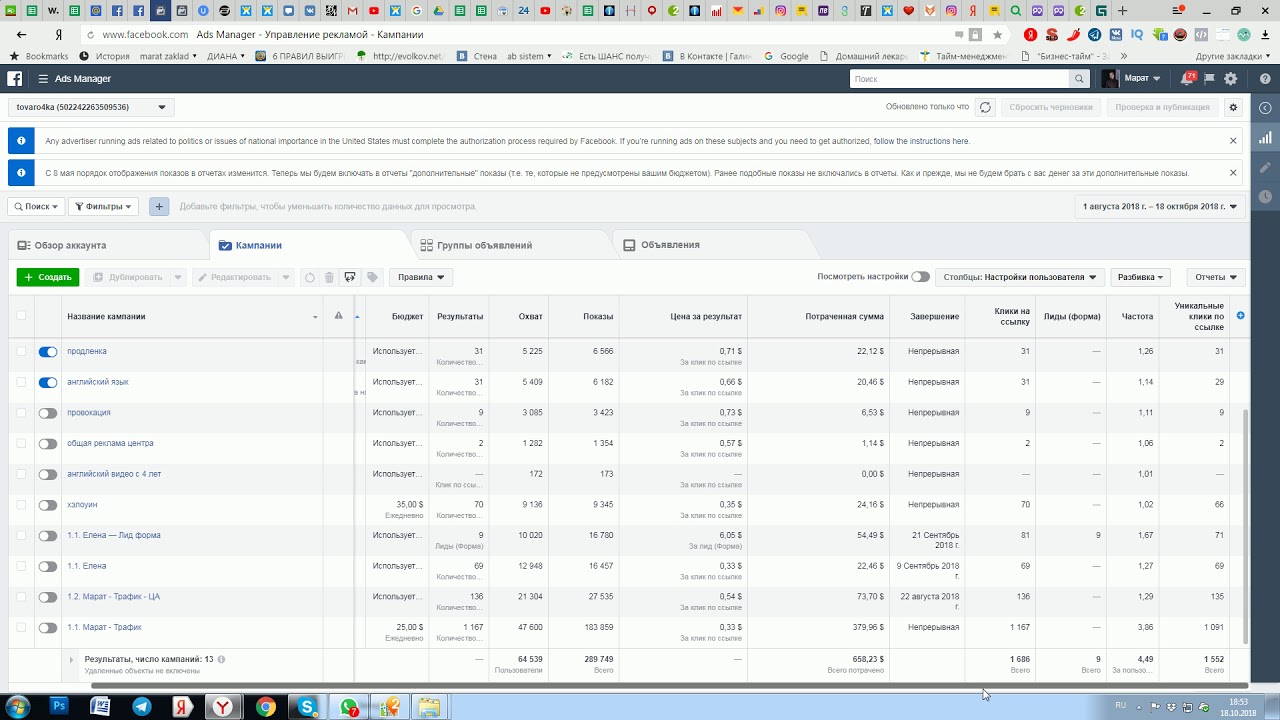Enable the хэлоуин campaign toggle
The width and height of the screenshot is (1280, 720).
pos(48,505)
